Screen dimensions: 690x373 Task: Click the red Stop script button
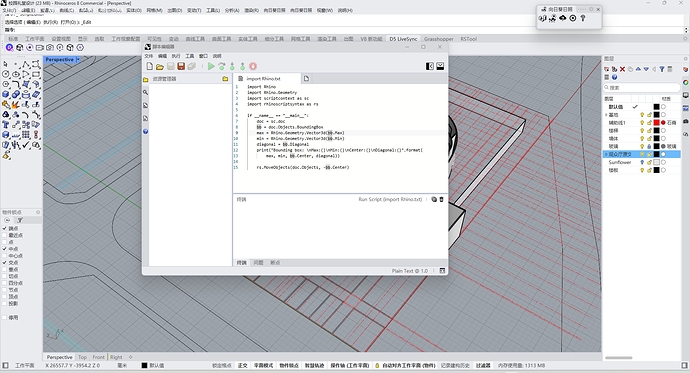coord(253,66)
